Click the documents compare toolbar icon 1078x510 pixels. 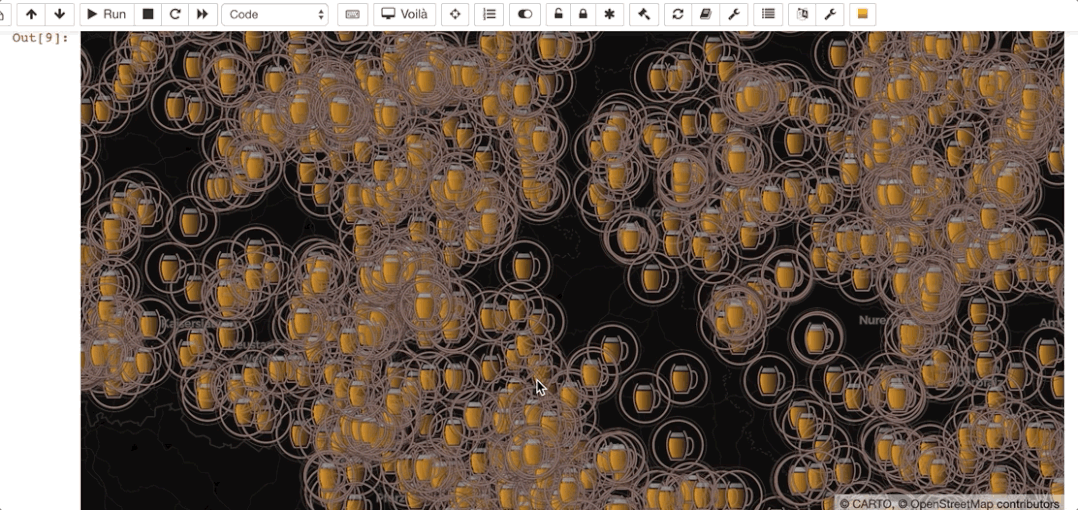coord(802,14)
